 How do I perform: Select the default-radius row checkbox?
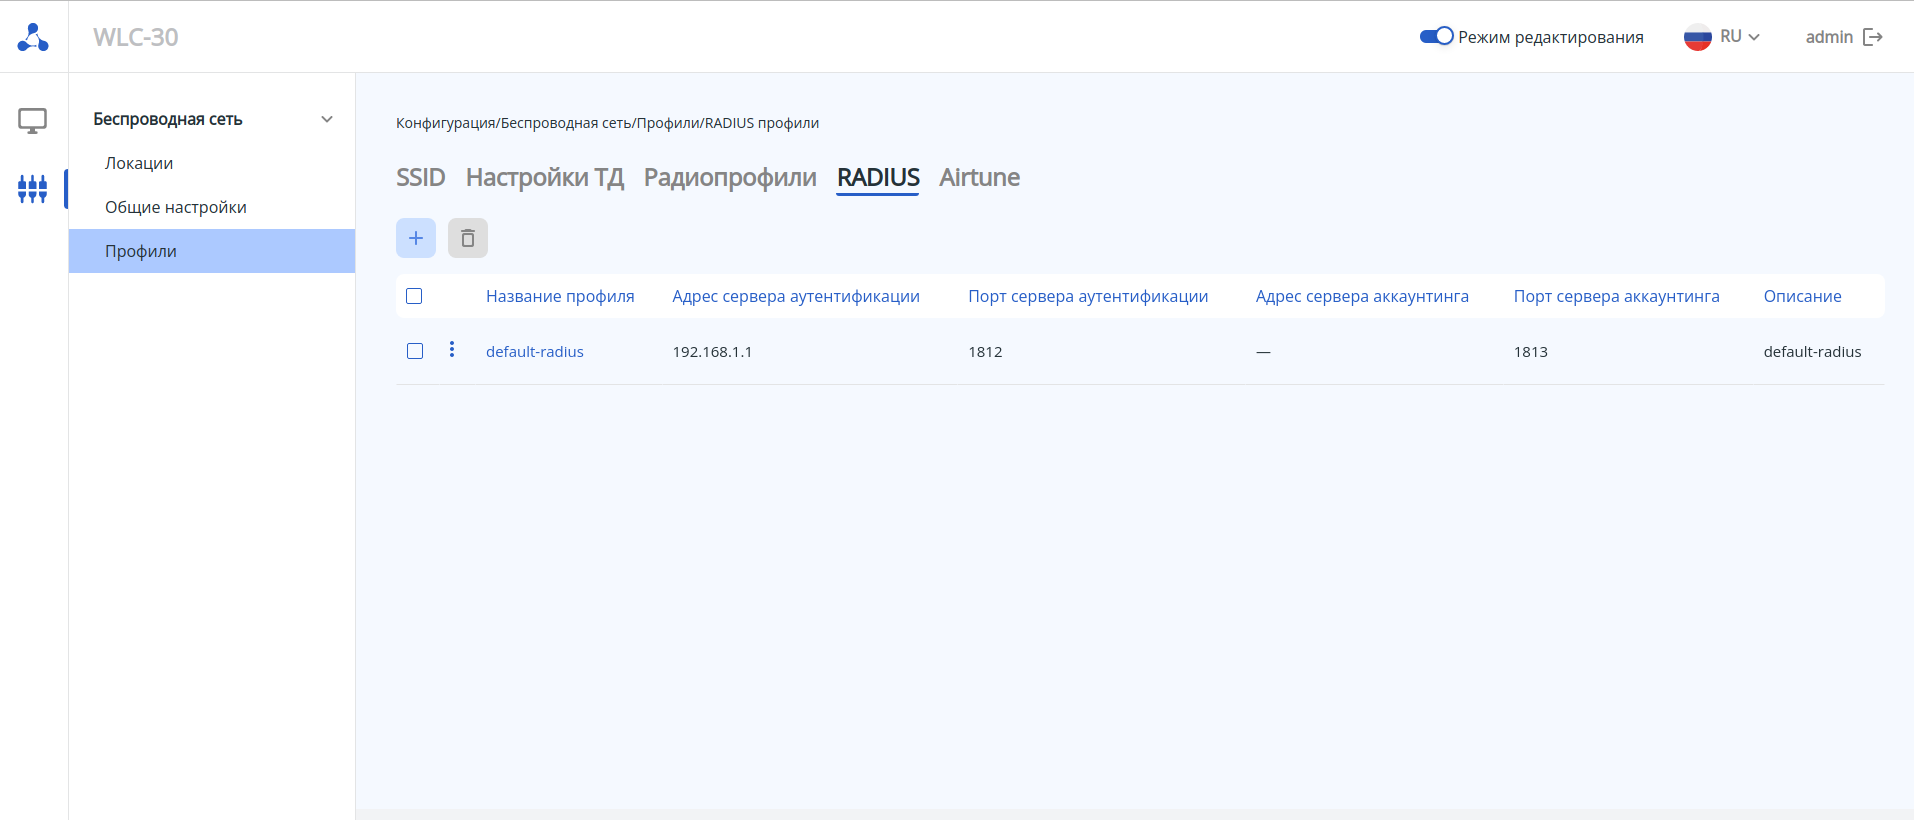(415, 351)
